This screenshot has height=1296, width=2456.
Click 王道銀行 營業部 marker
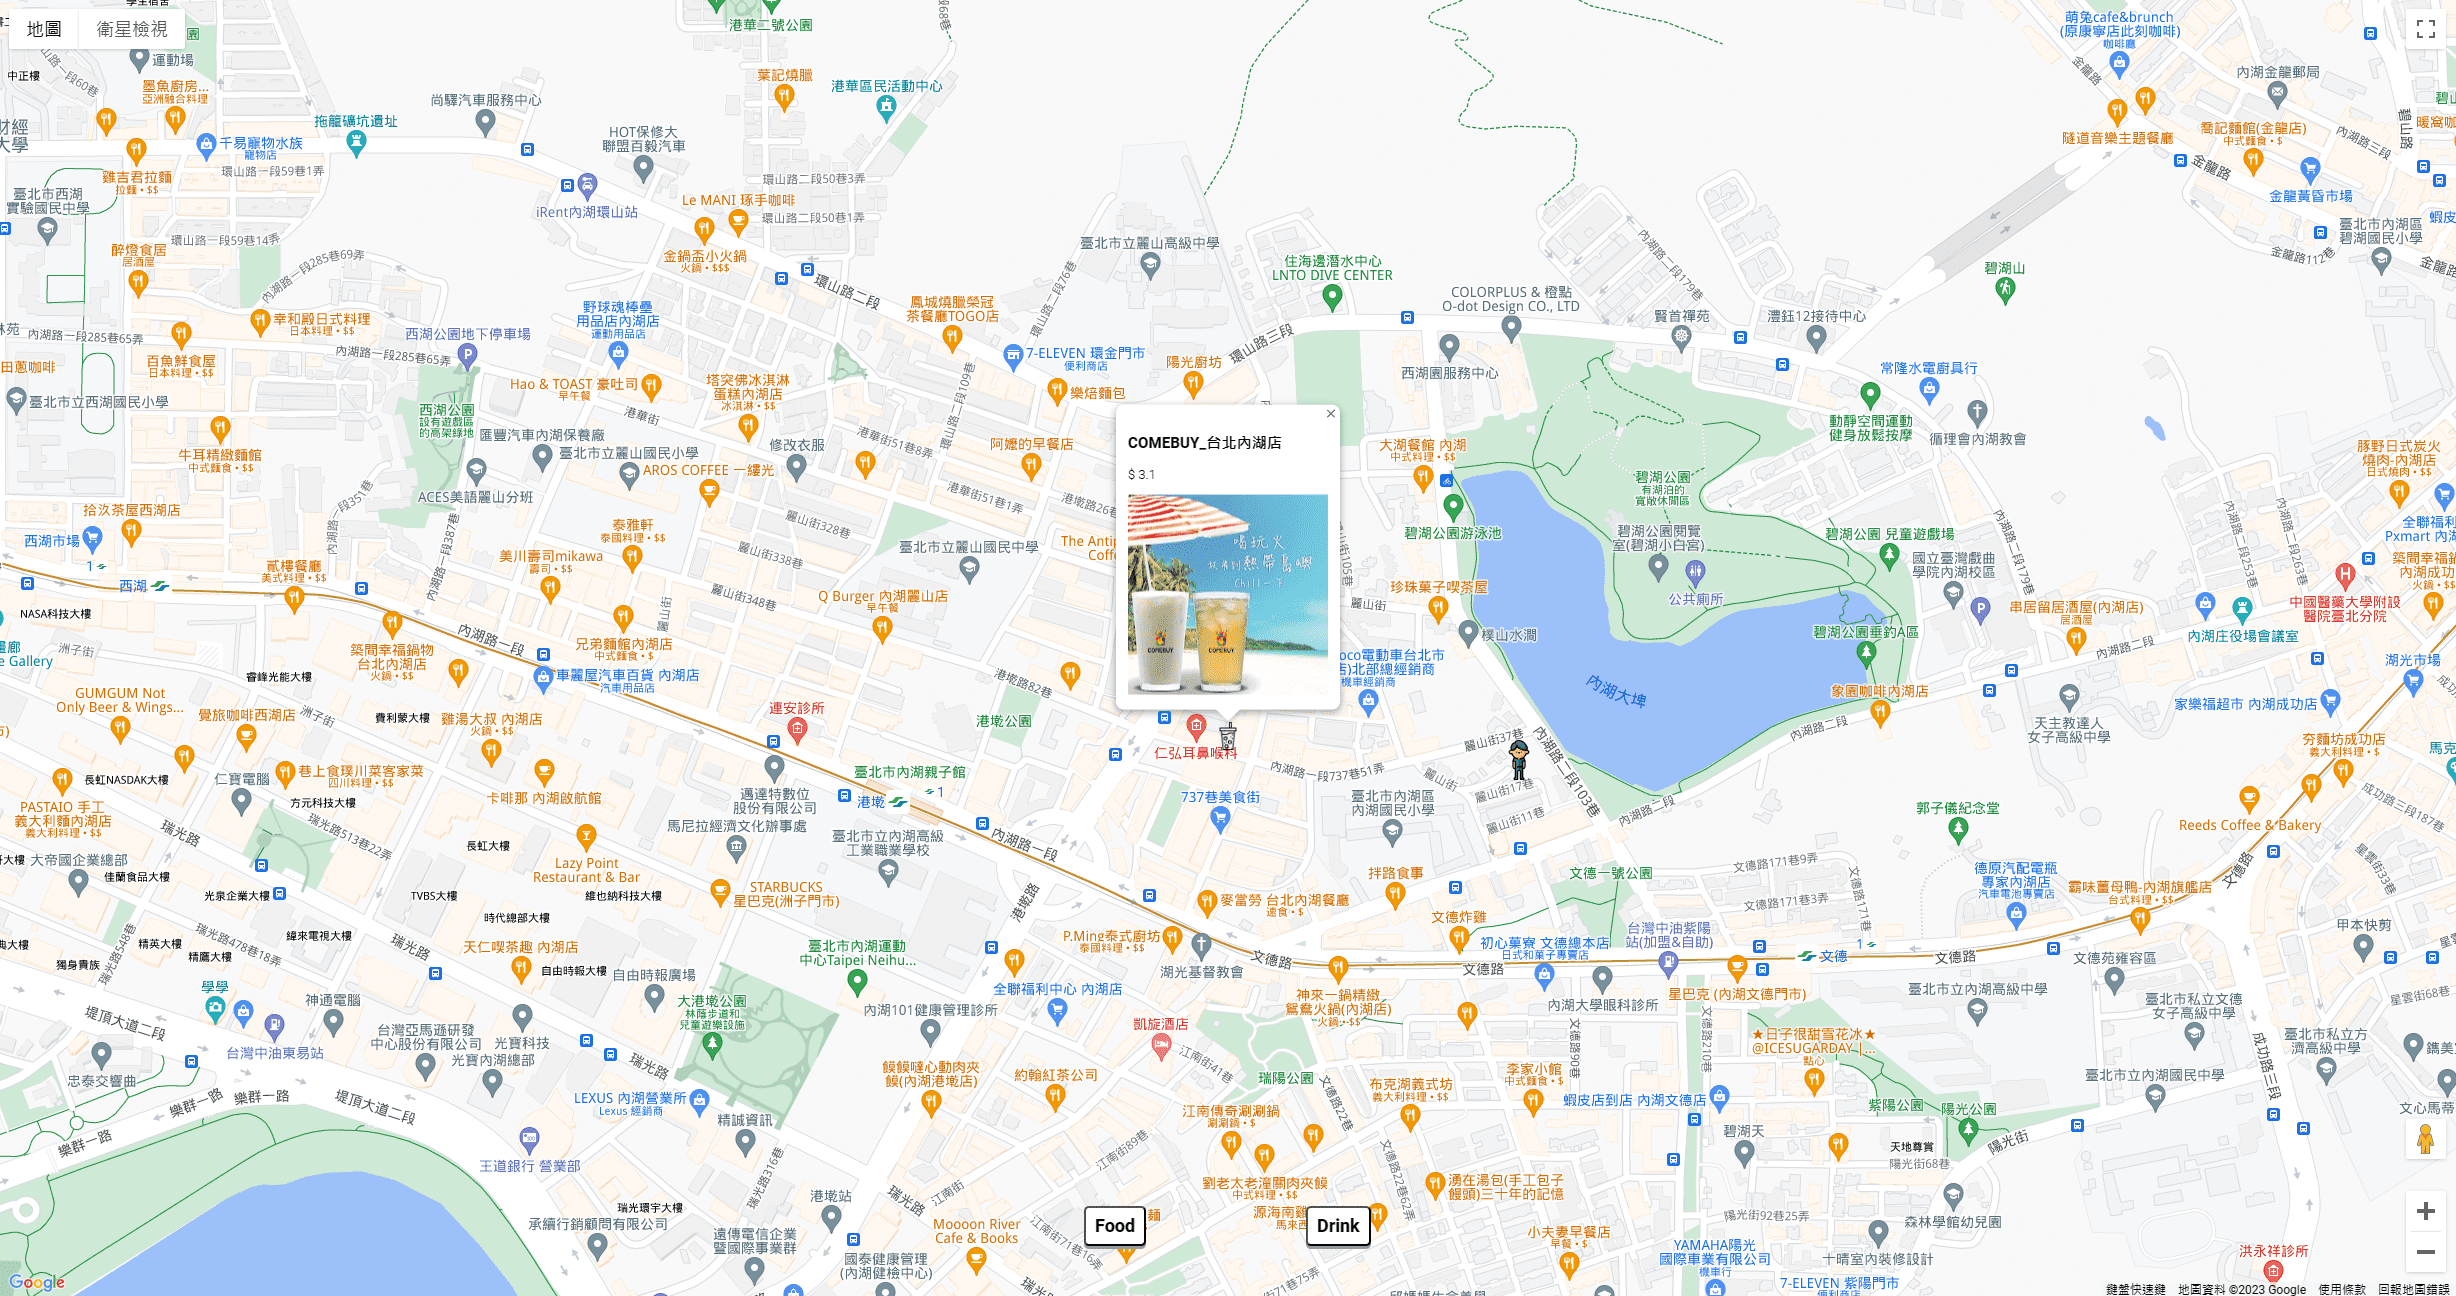tap(529, 1138)
